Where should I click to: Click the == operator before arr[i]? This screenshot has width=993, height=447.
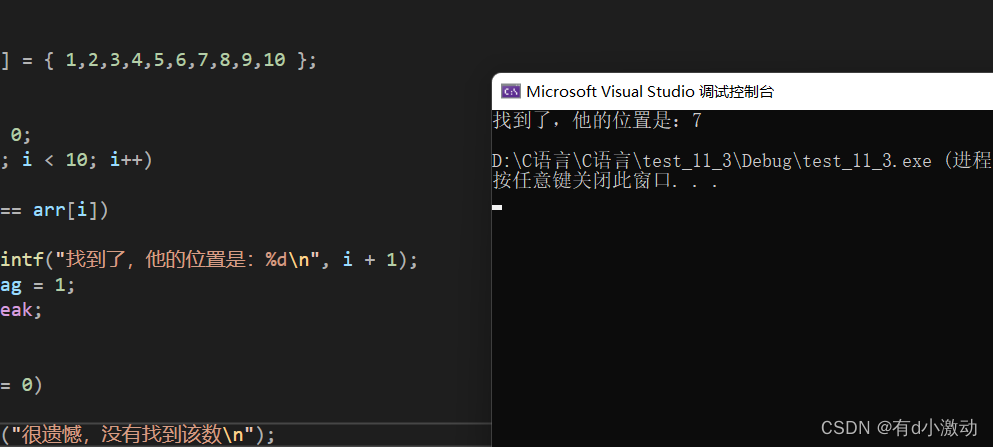[x=11, y=210]
